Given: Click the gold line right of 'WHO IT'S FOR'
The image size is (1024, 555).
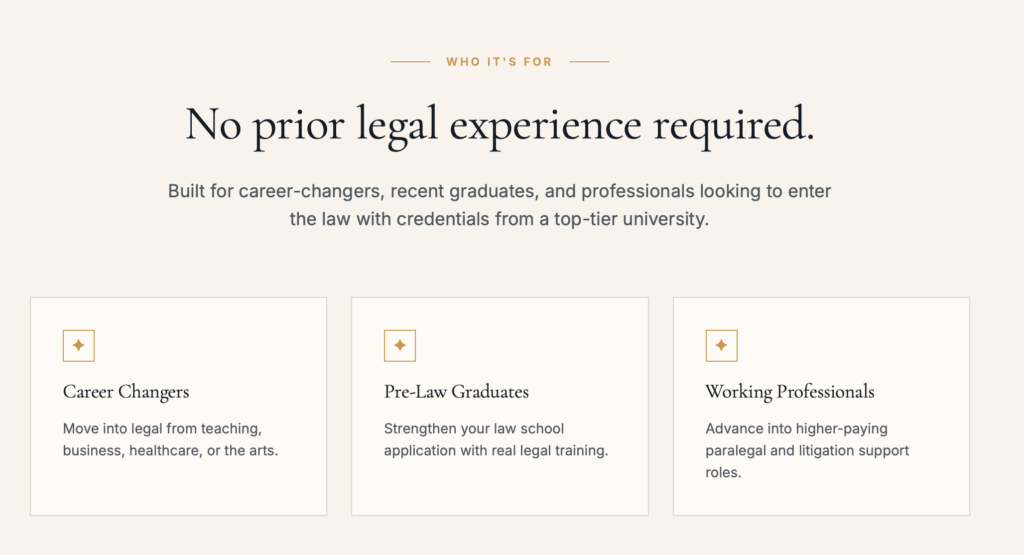Looking at the screenshot, I should [x=589, y=61].
